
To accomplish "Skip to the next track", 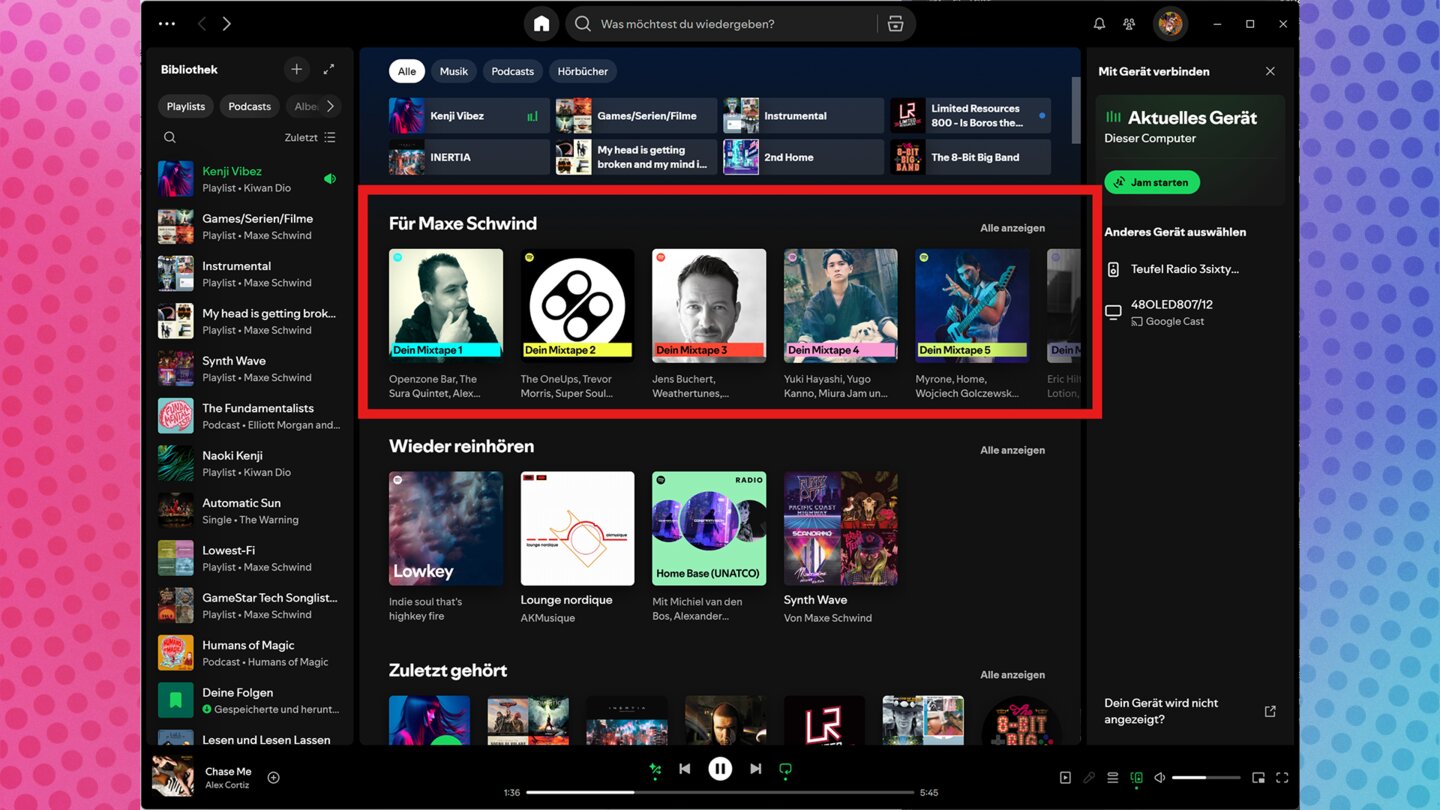I will coord(755,769).
